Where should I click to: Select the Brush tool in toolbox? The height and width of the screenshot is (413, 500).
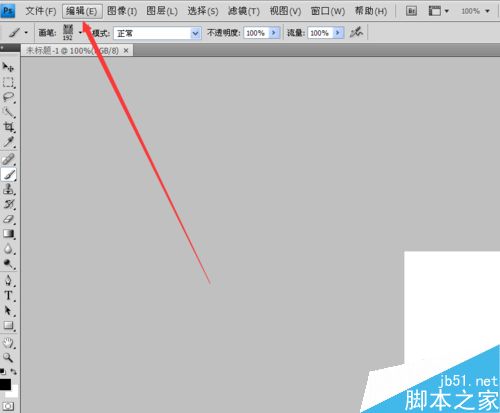point(8,174)
